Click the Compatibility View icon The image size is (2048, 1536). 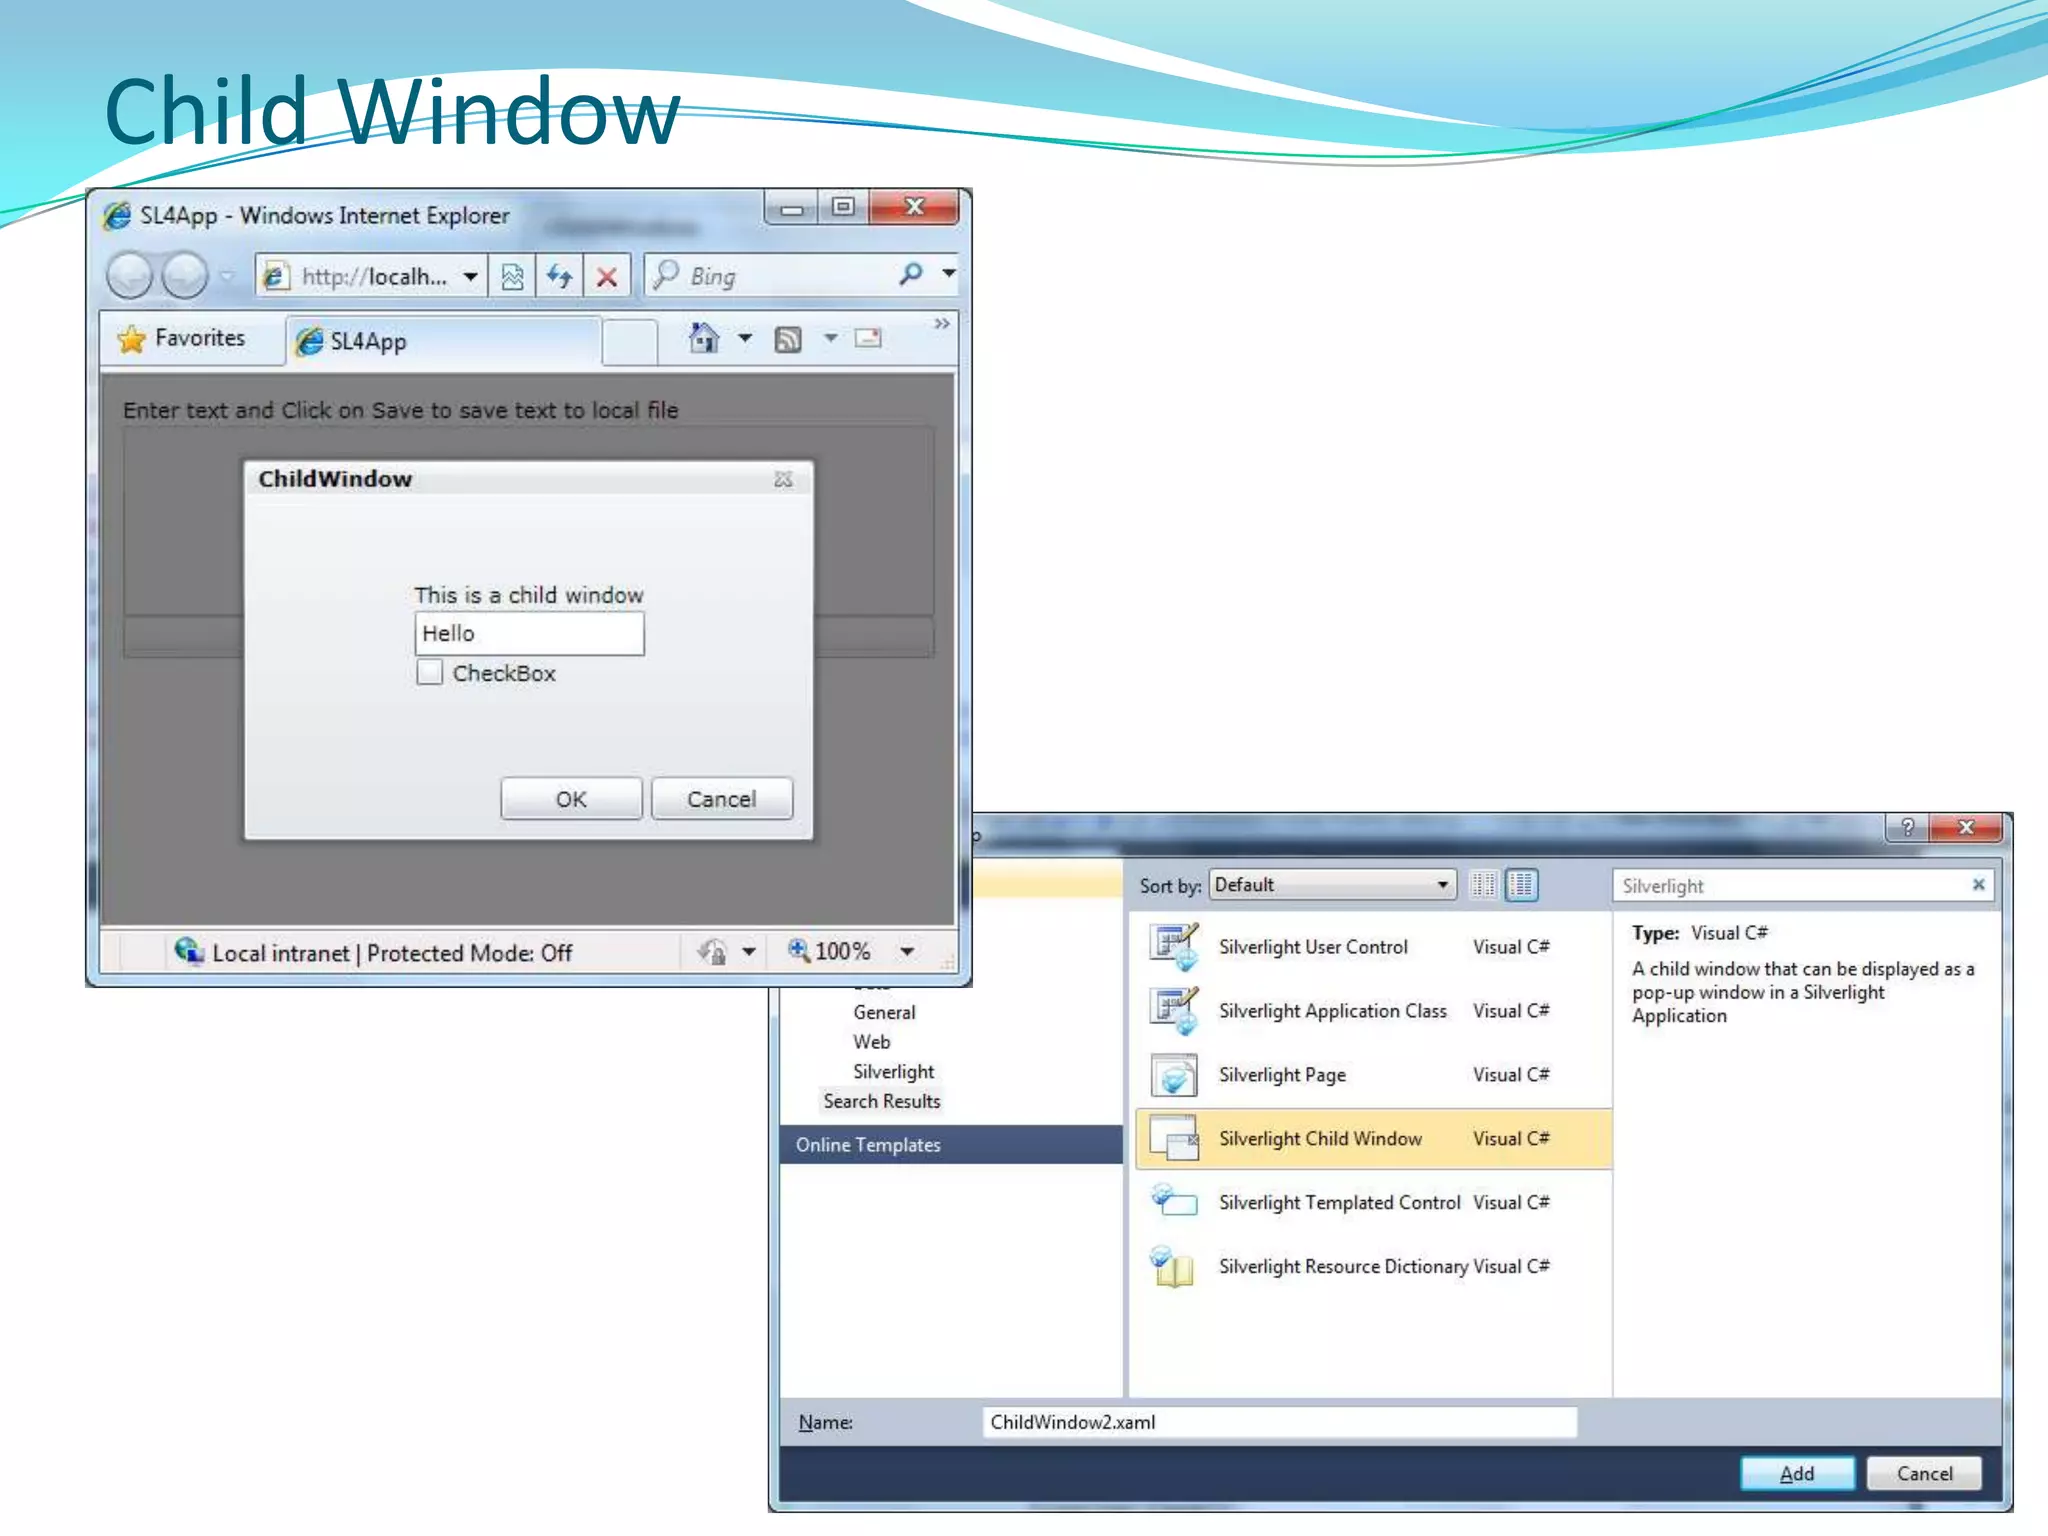(x=513, y=276)
